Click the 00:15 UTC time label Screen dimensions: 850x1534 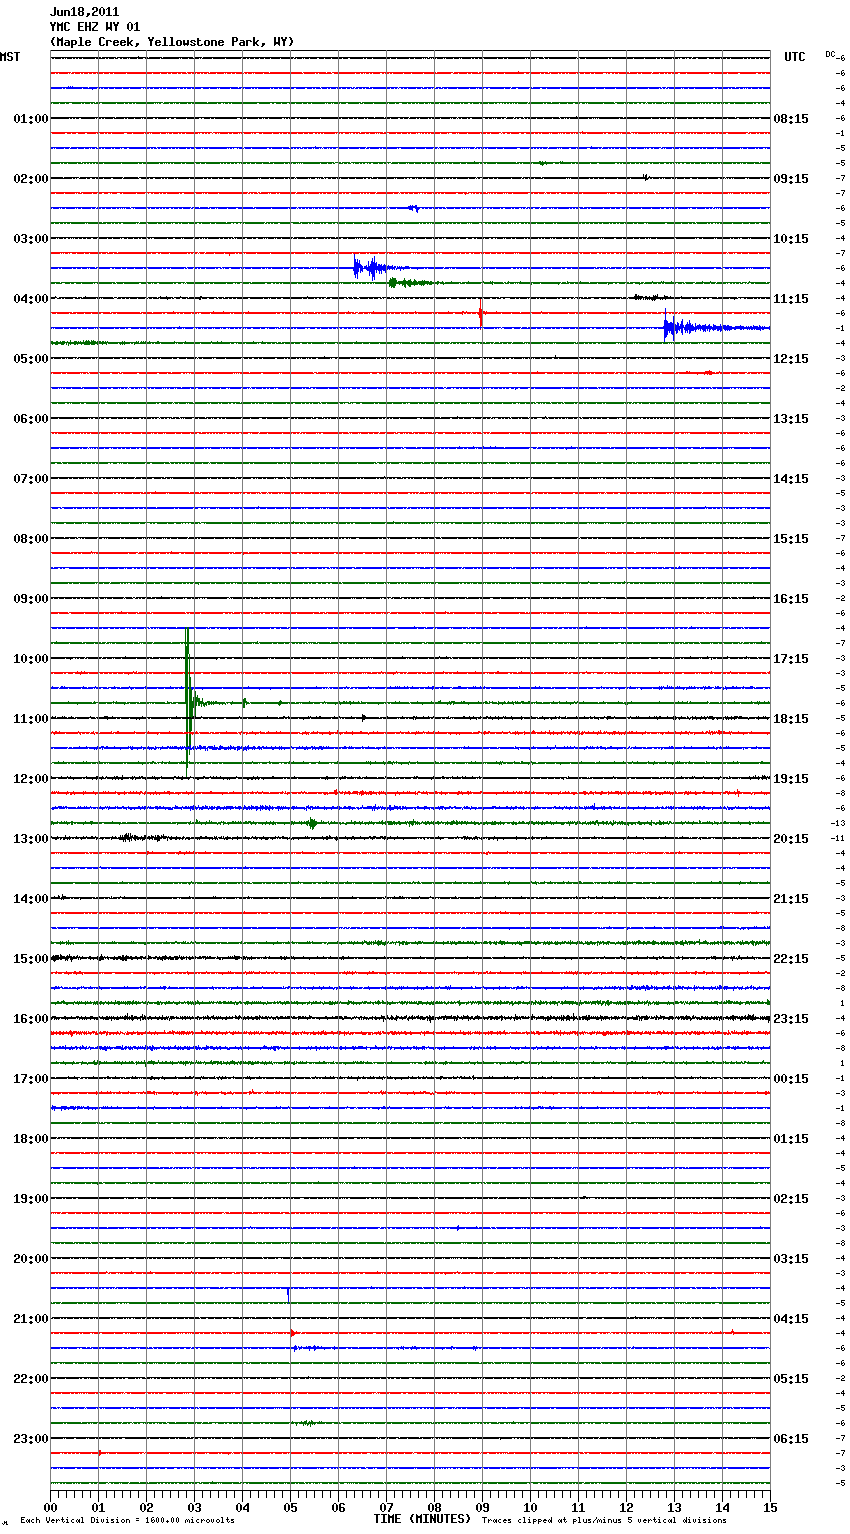pyautogui.click(x=791, y=1079)
